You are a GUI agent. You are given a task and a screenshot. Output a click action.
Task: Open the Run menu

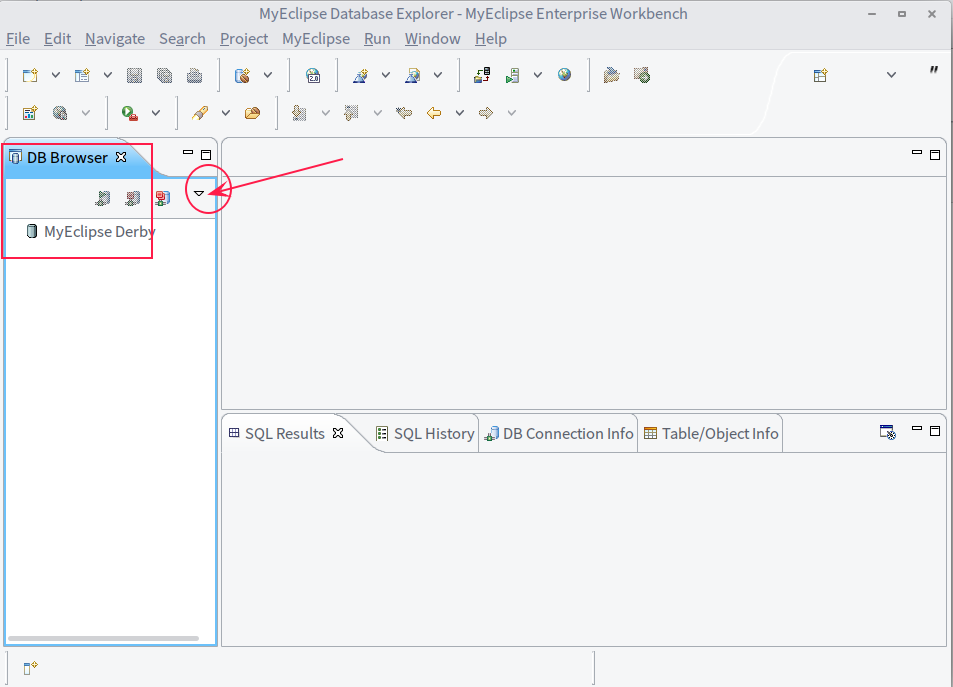coord(377,39)
